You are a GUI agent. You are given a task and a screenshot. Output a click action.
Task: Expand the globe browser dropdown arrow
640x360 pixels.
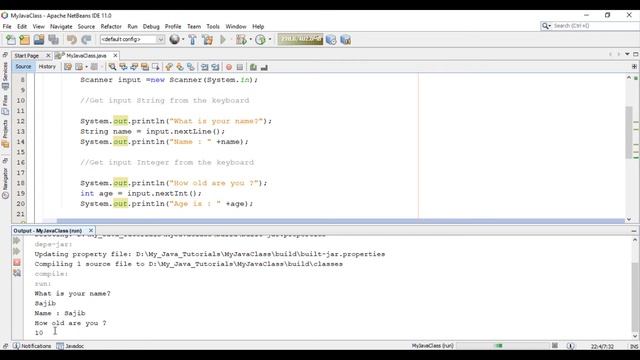click(x=183, y=40)
